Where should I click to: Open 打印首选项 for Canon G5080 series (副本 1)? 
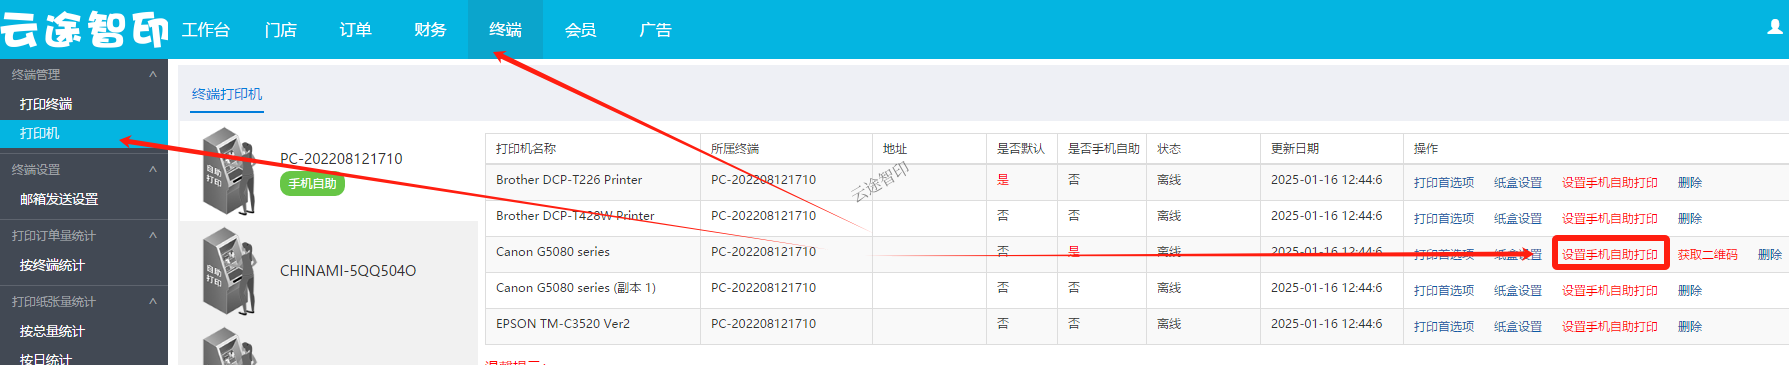tap(1444, 291)
